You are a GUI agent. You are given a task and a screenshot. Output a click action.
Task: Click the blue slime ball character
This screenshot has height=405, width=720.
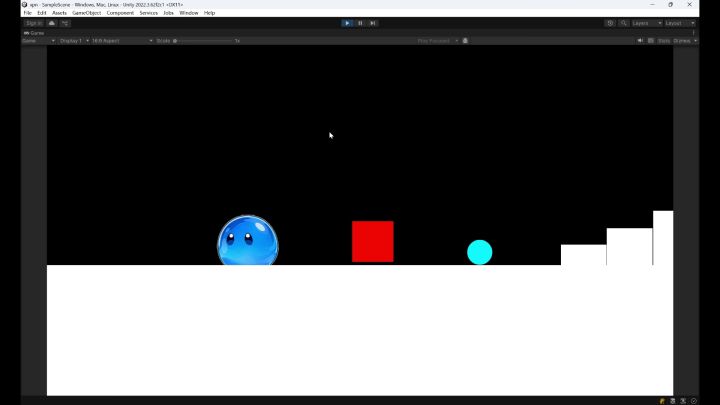(x=248, y=240)
